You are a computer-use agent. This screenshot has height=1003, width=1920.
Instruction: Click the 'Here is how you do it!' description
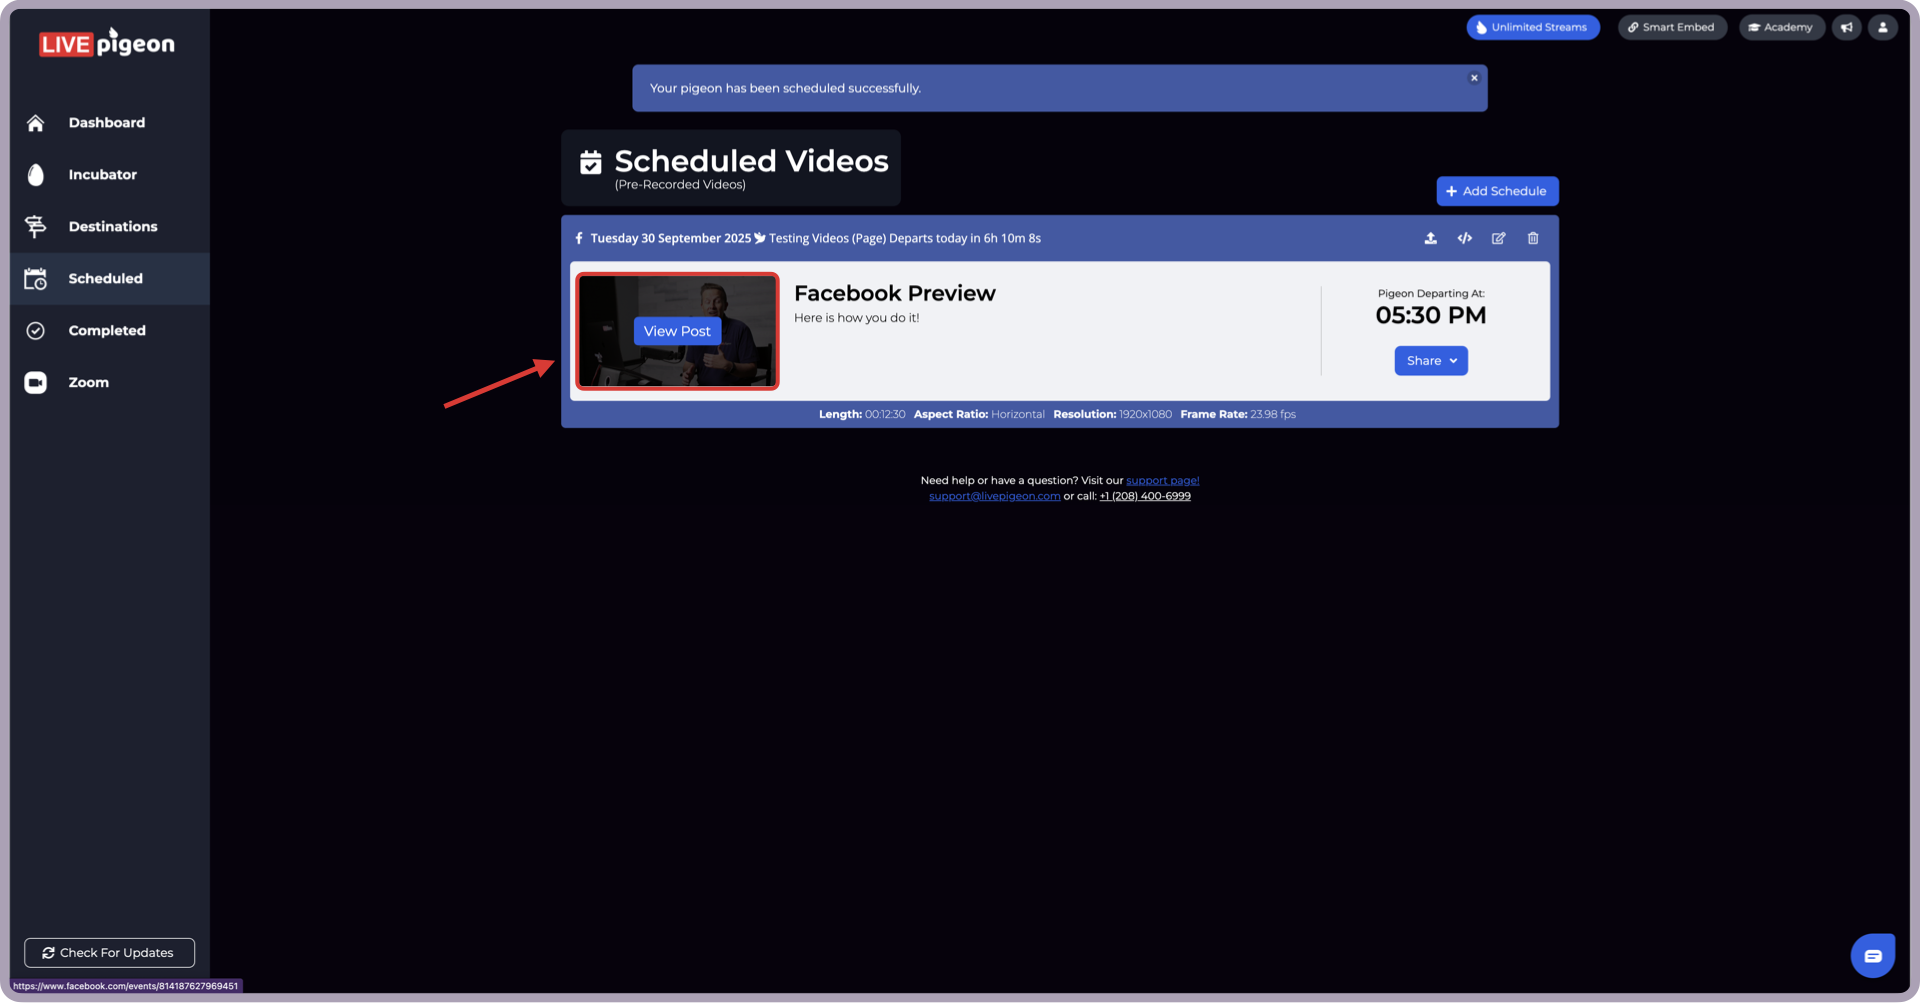(856, 318)
